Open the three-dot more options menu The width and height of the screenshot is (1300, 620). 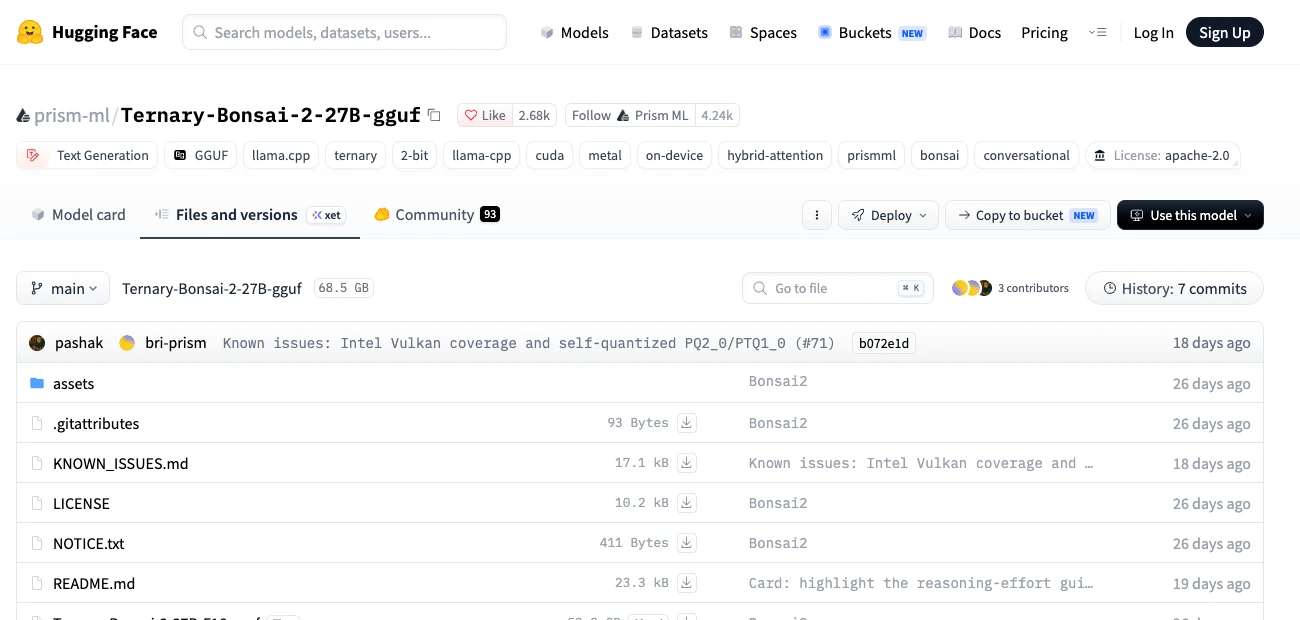pos(817,215)
